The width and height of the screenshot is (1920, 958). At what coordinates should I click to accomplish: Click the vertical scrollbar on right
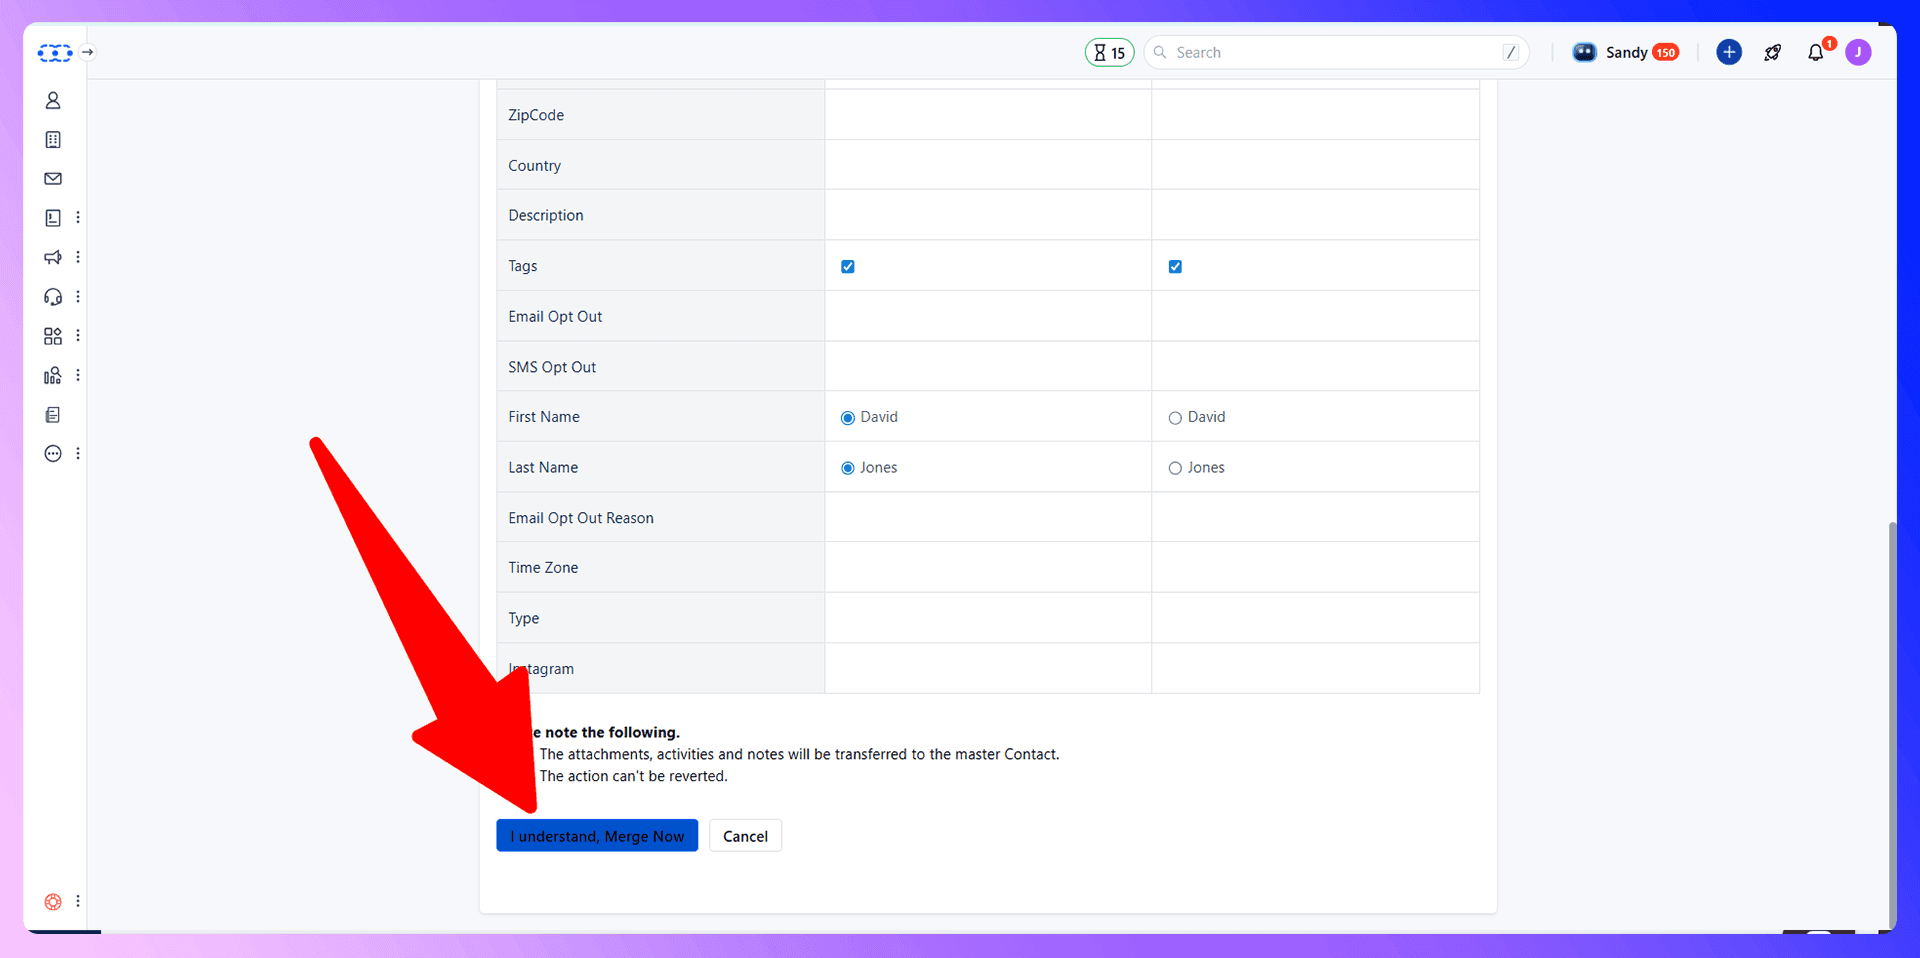(x=1891, y=725)
